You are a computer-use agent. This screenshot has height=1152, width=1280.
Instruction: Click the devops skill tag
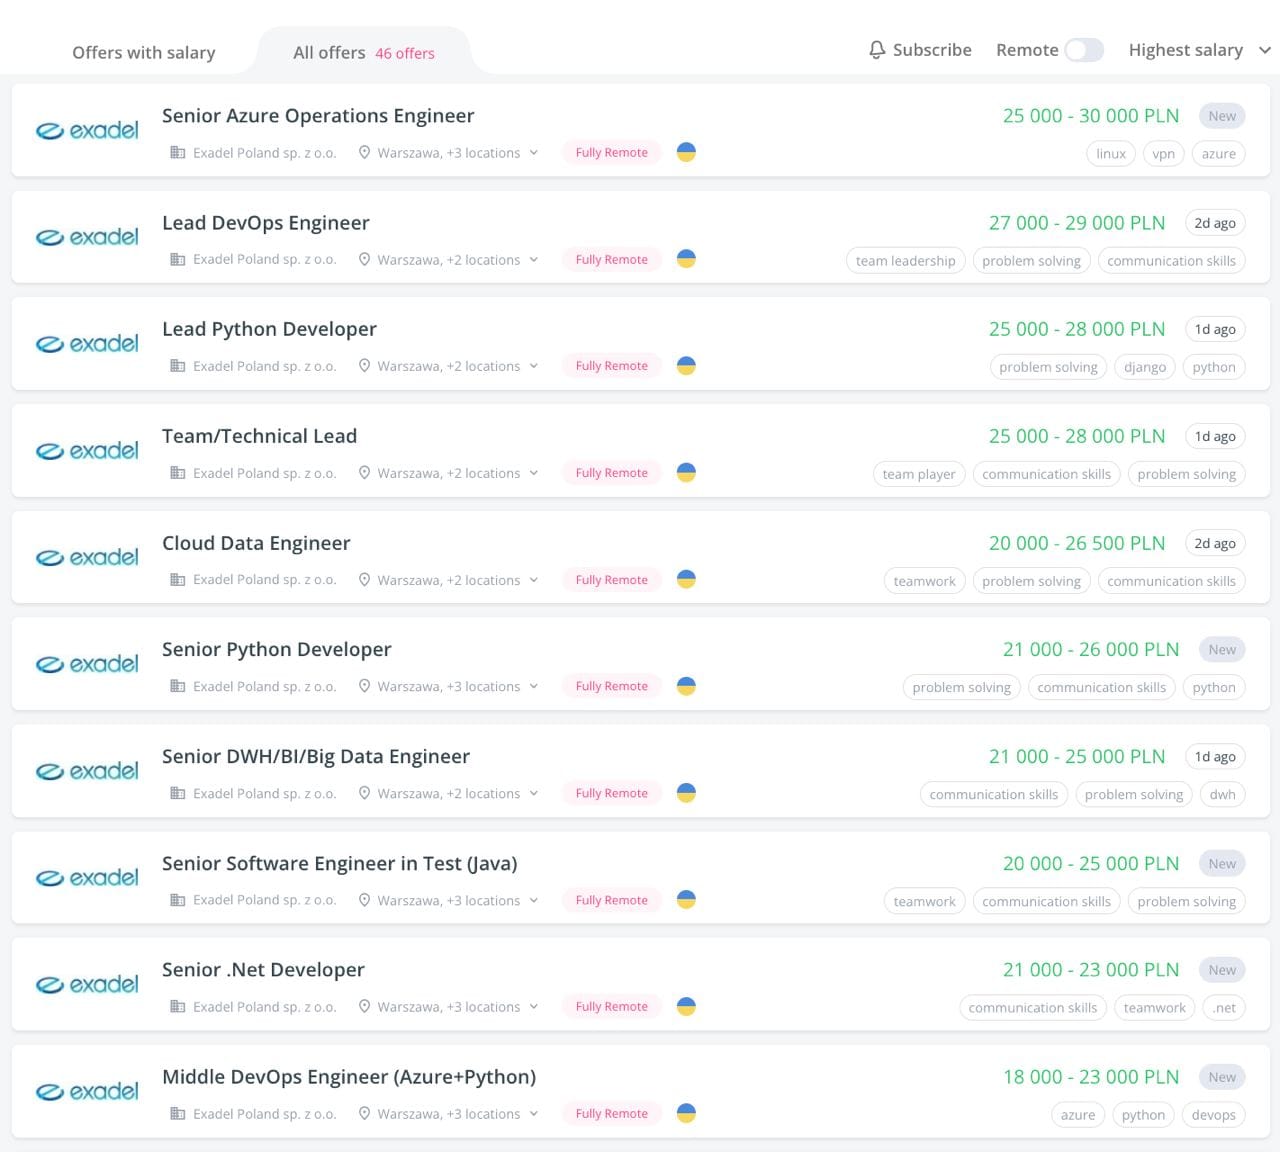(1214, 1115)
